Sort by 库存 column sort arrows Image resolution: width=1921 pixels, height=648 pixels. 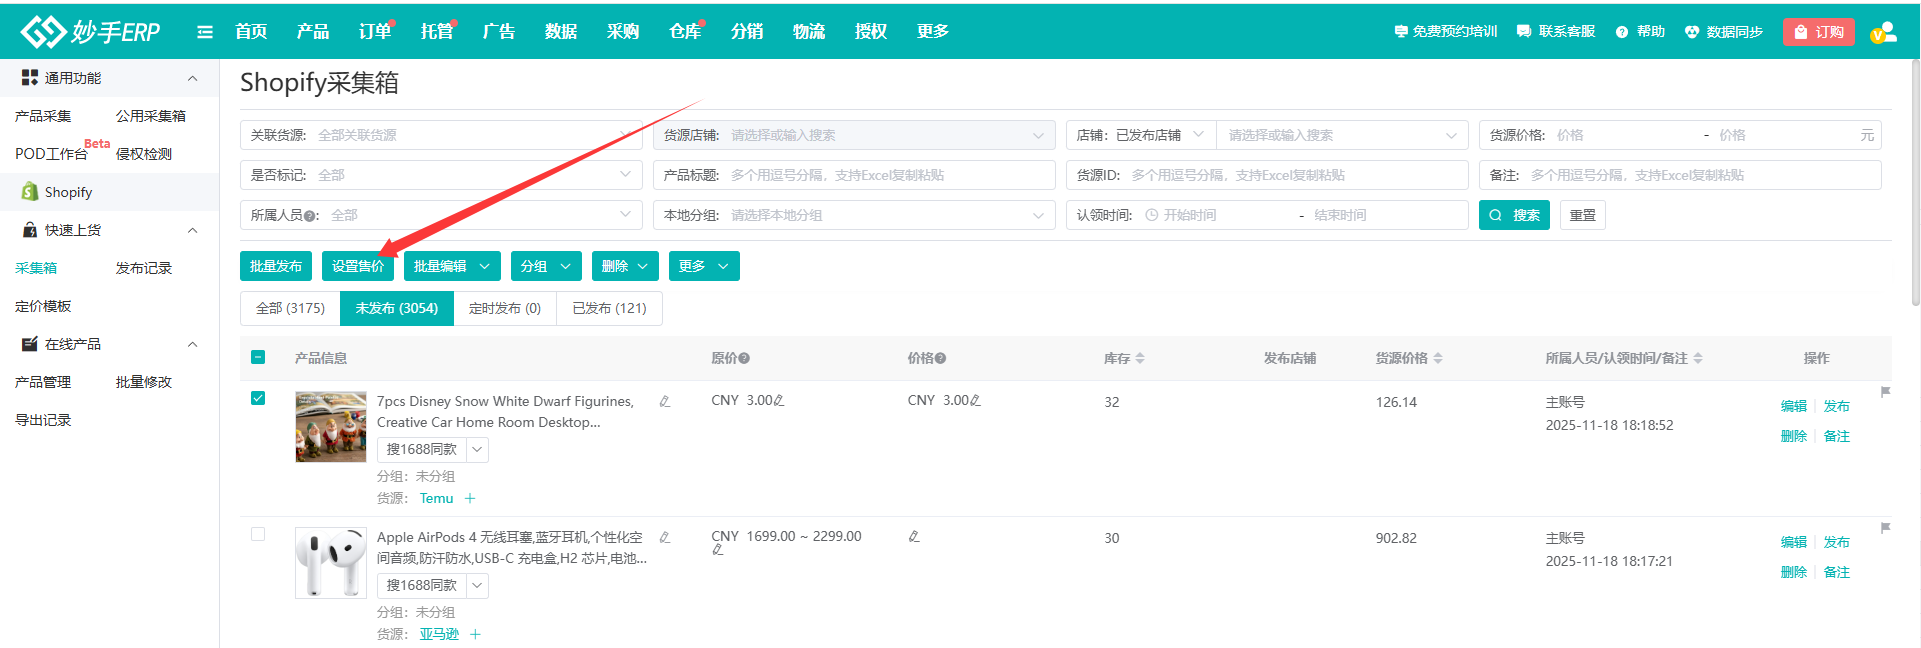(x=1140, y=358)
